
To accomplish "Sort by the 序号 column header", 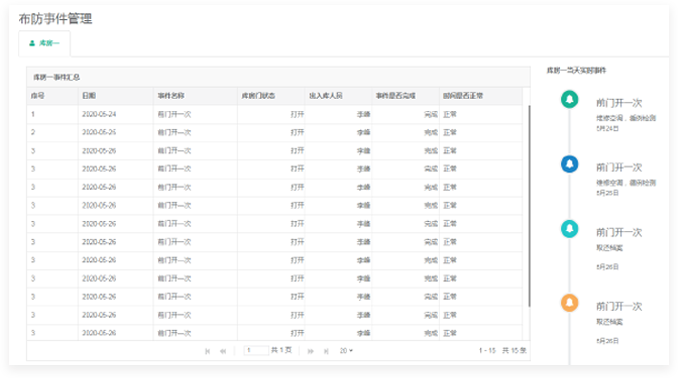I will (x=52, y=96).
